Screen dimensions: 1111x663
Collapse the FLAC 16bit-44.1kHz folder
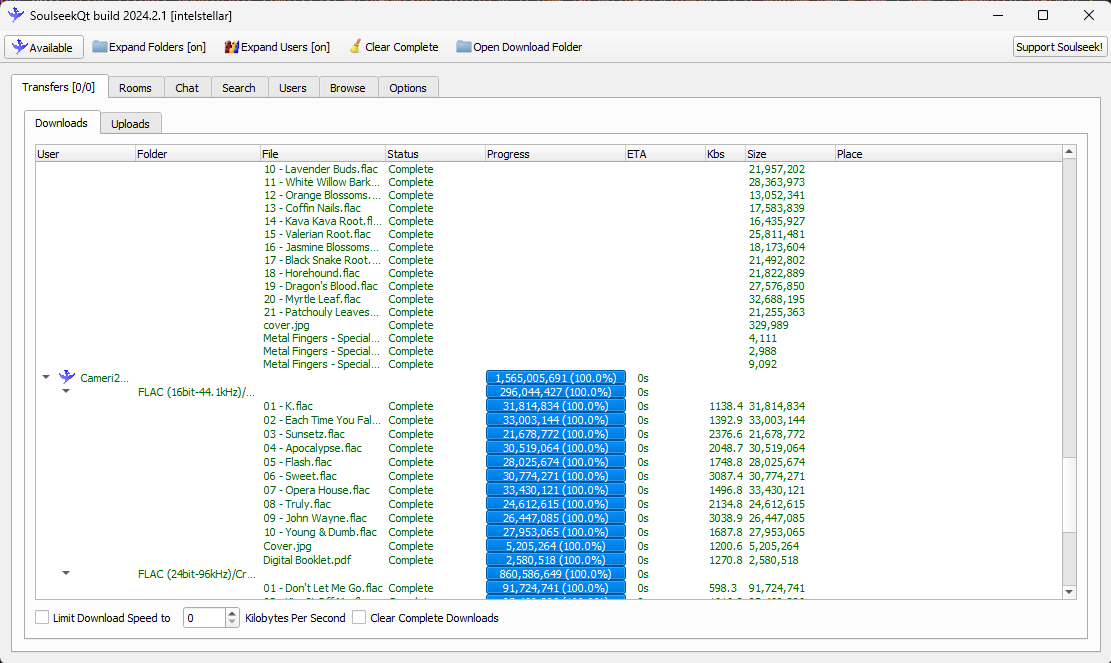66,391
